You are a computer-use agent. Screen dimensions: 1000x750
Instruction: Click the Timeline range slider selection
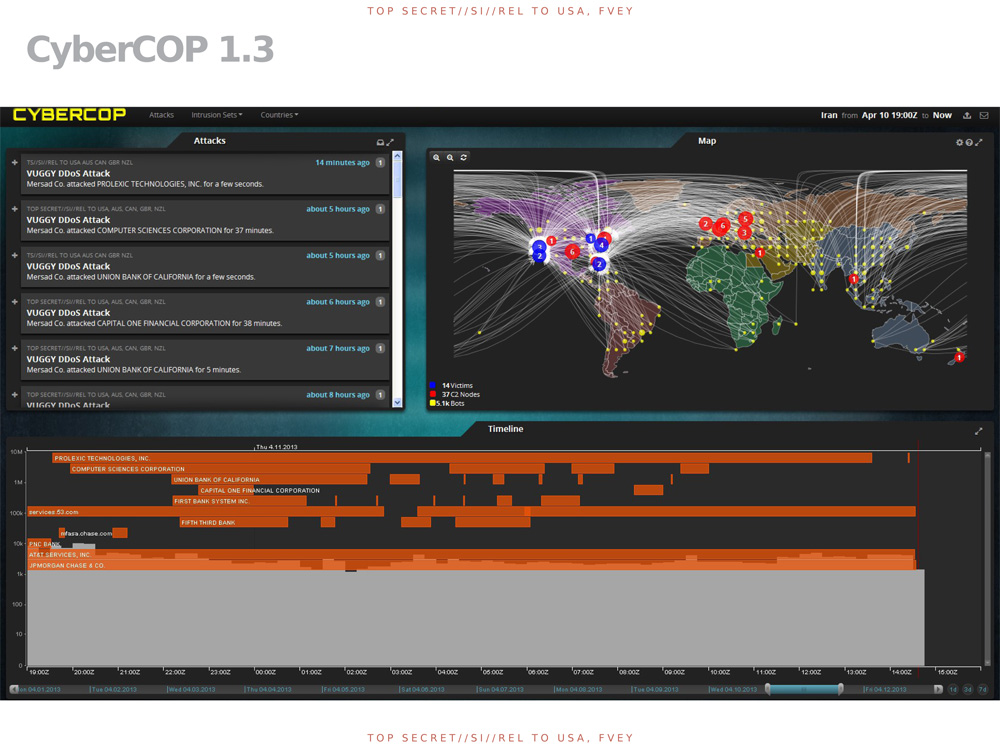(804, 689)
